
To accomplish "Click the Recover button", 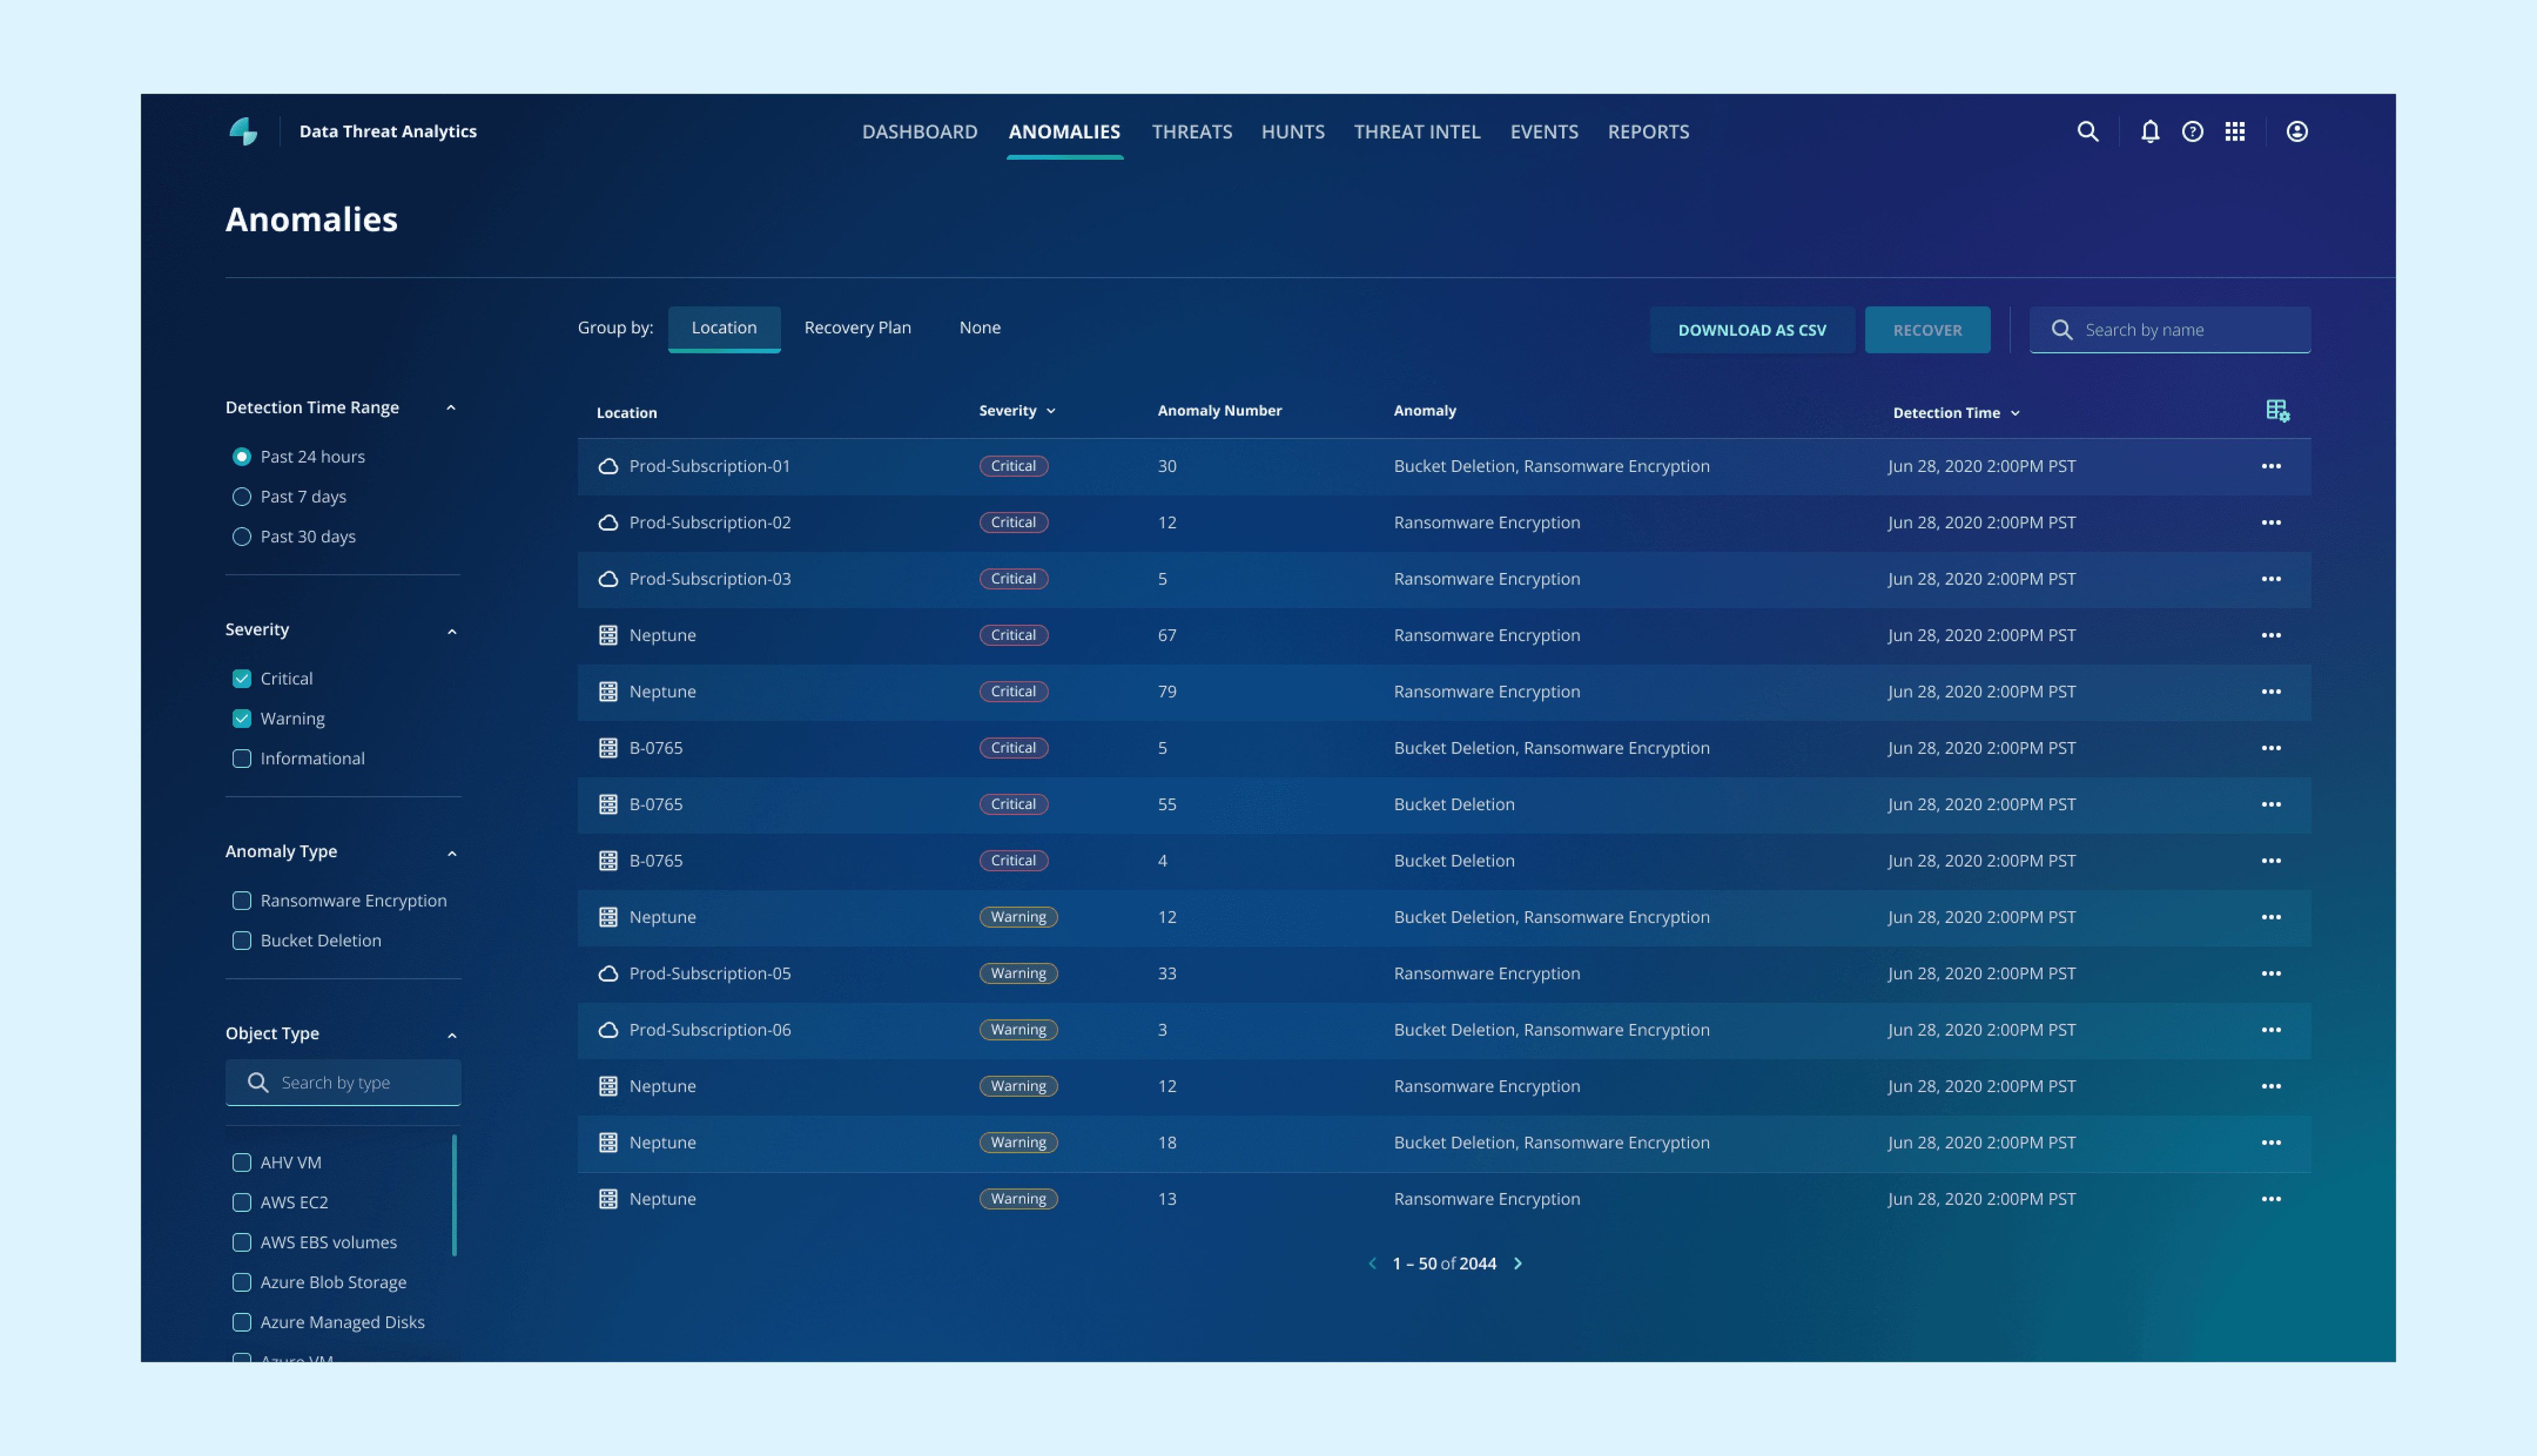I will click(1927, 330).
